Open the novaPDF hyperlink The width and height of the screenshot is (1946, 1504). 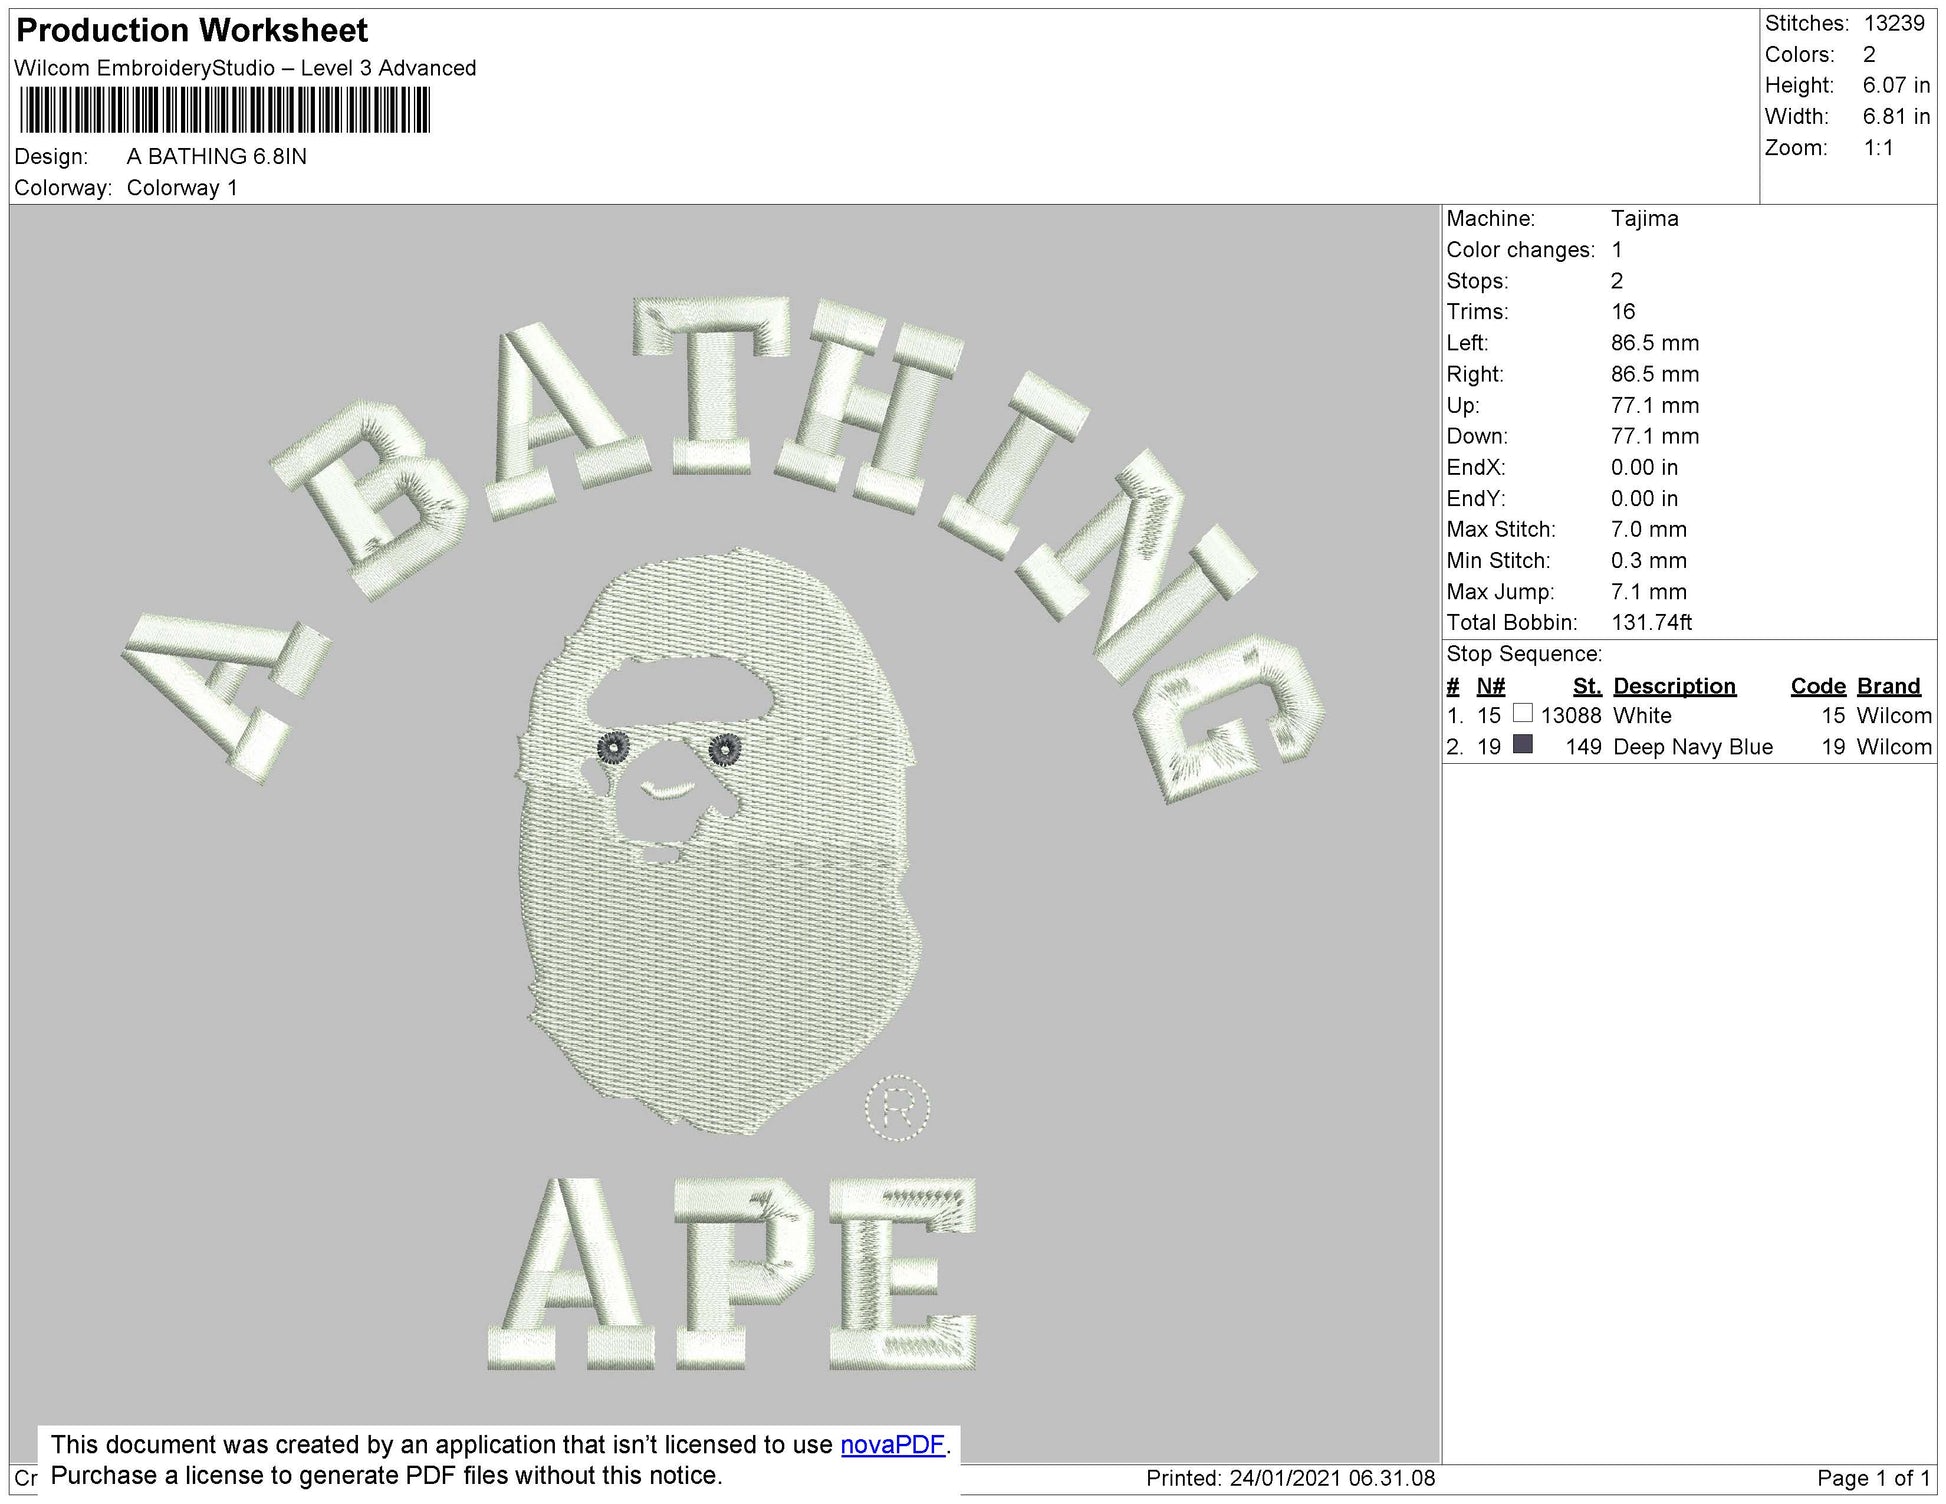(x=892, y=1444)
